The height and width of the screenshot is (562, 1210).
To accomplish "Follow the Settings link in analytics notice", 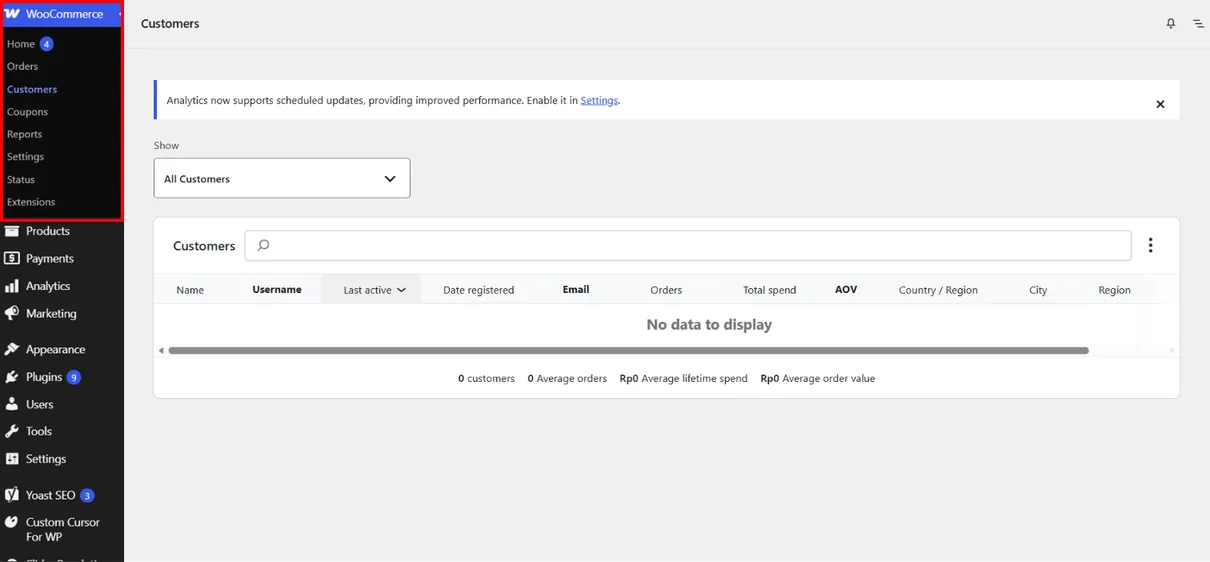I will (599, 100).
